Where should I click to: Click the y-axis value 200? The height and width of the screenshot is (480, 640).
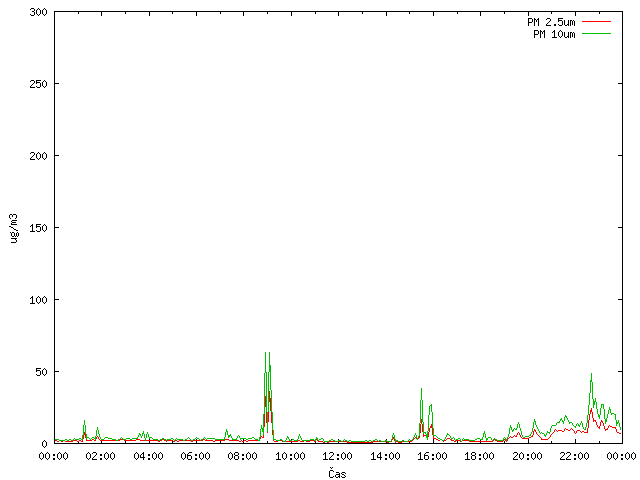(x=38, y=156)
